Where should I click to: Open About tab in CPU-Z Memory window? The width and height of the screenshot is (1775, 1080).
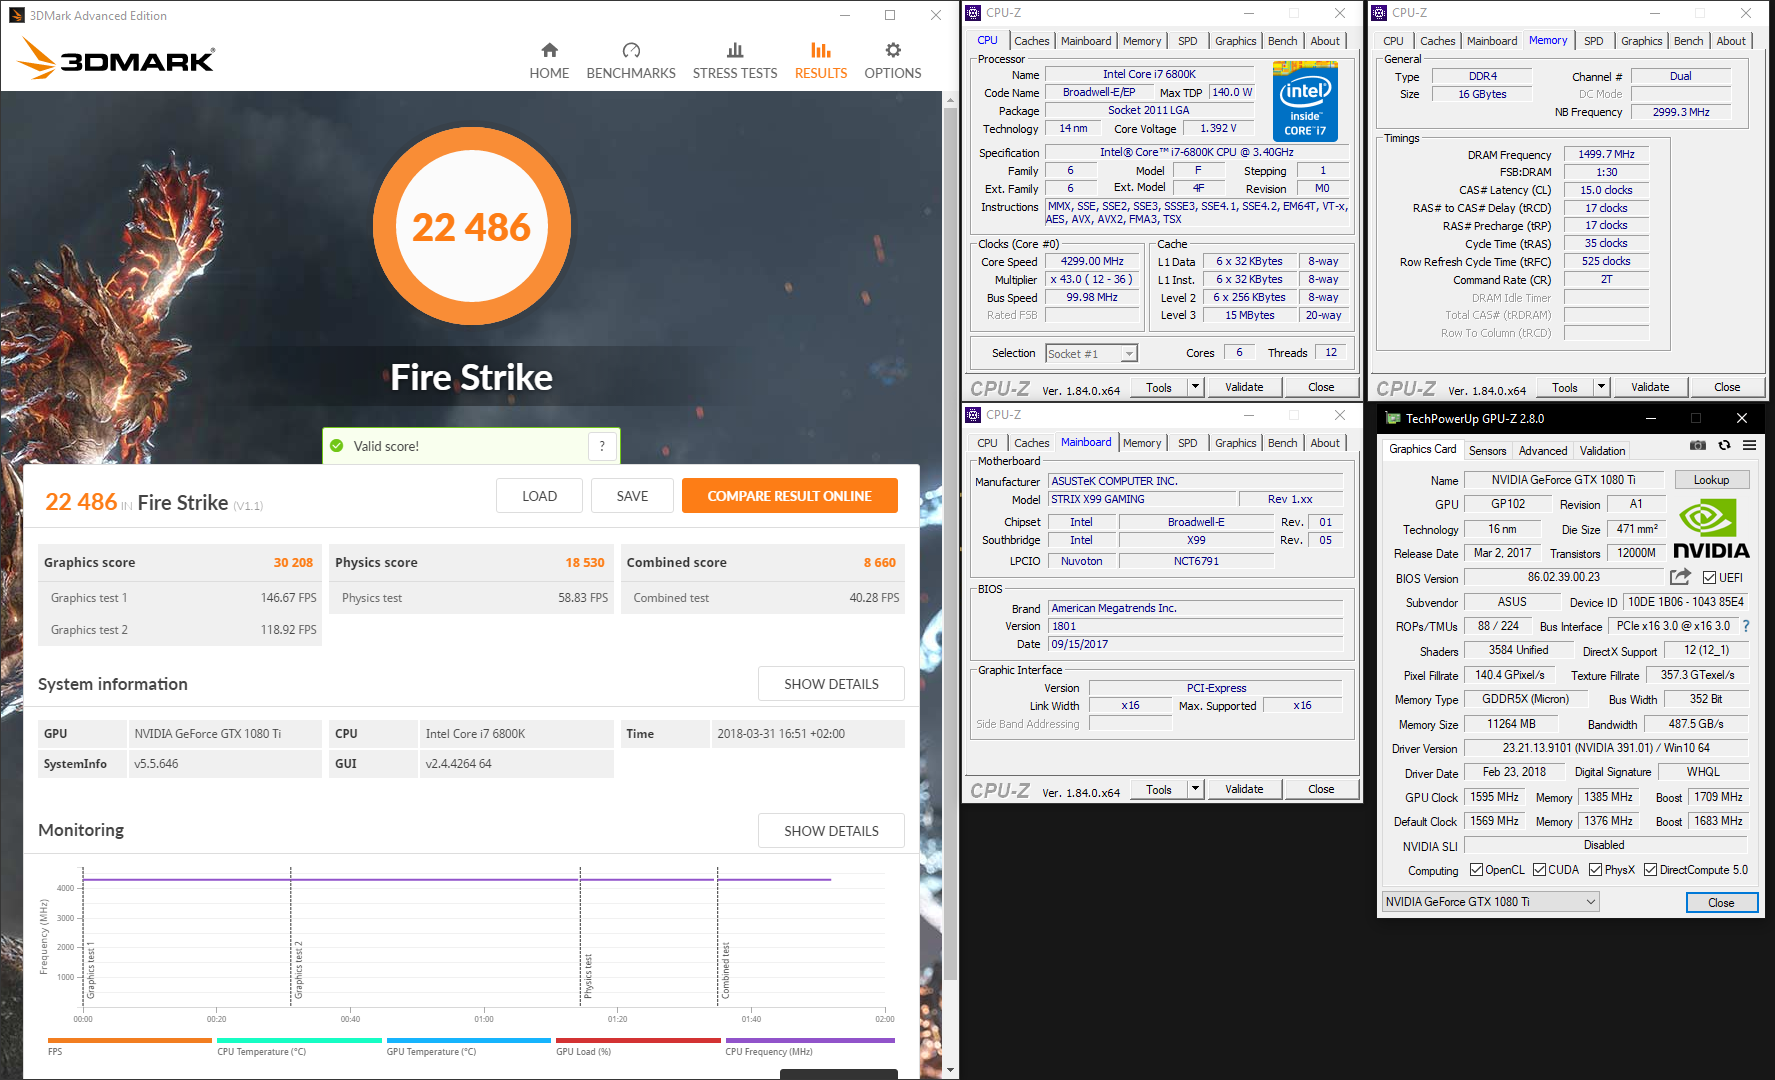click(x=1731, y=41)
